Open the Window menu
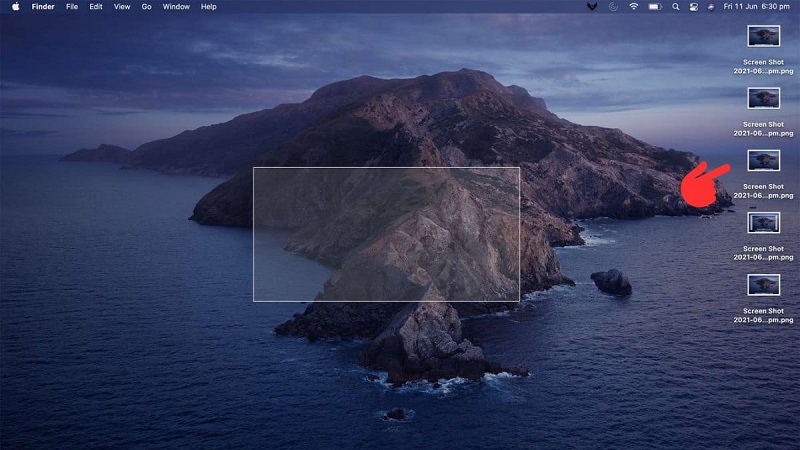The image size is (800, 450). (176, 6)
